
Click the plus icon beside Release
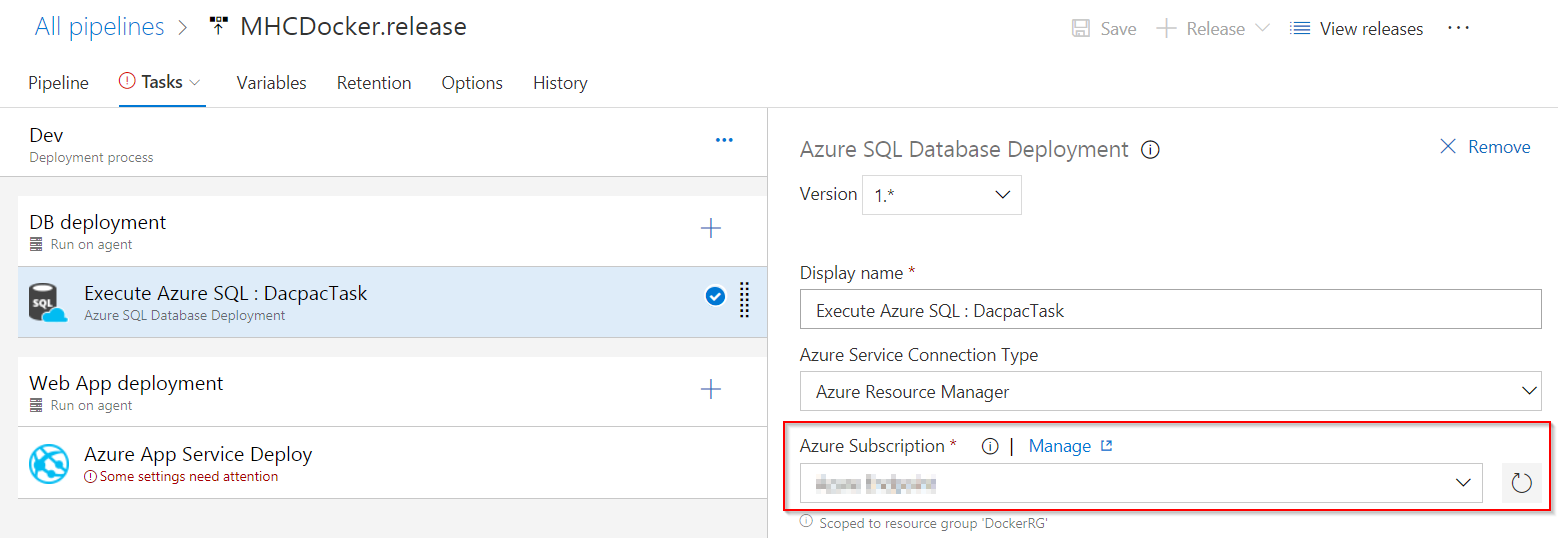pos(1166,29)
